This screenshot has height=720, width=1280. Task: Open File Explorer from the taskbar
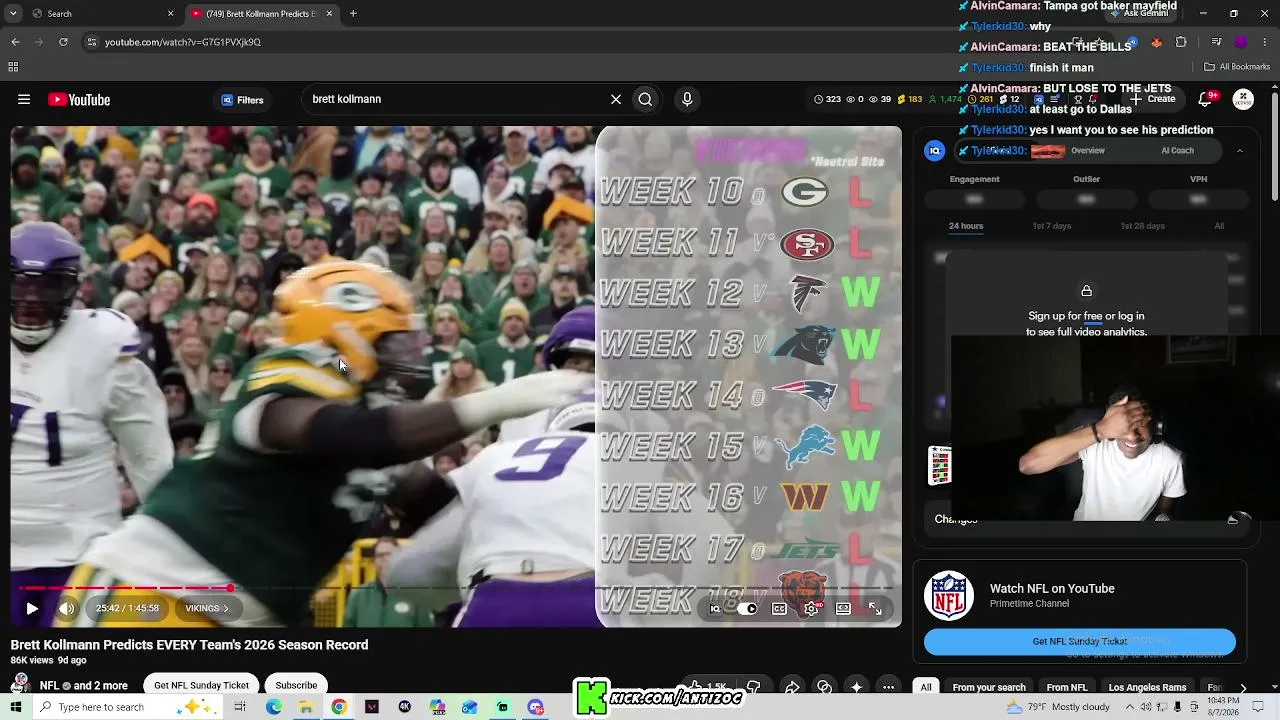pos(306,707)
